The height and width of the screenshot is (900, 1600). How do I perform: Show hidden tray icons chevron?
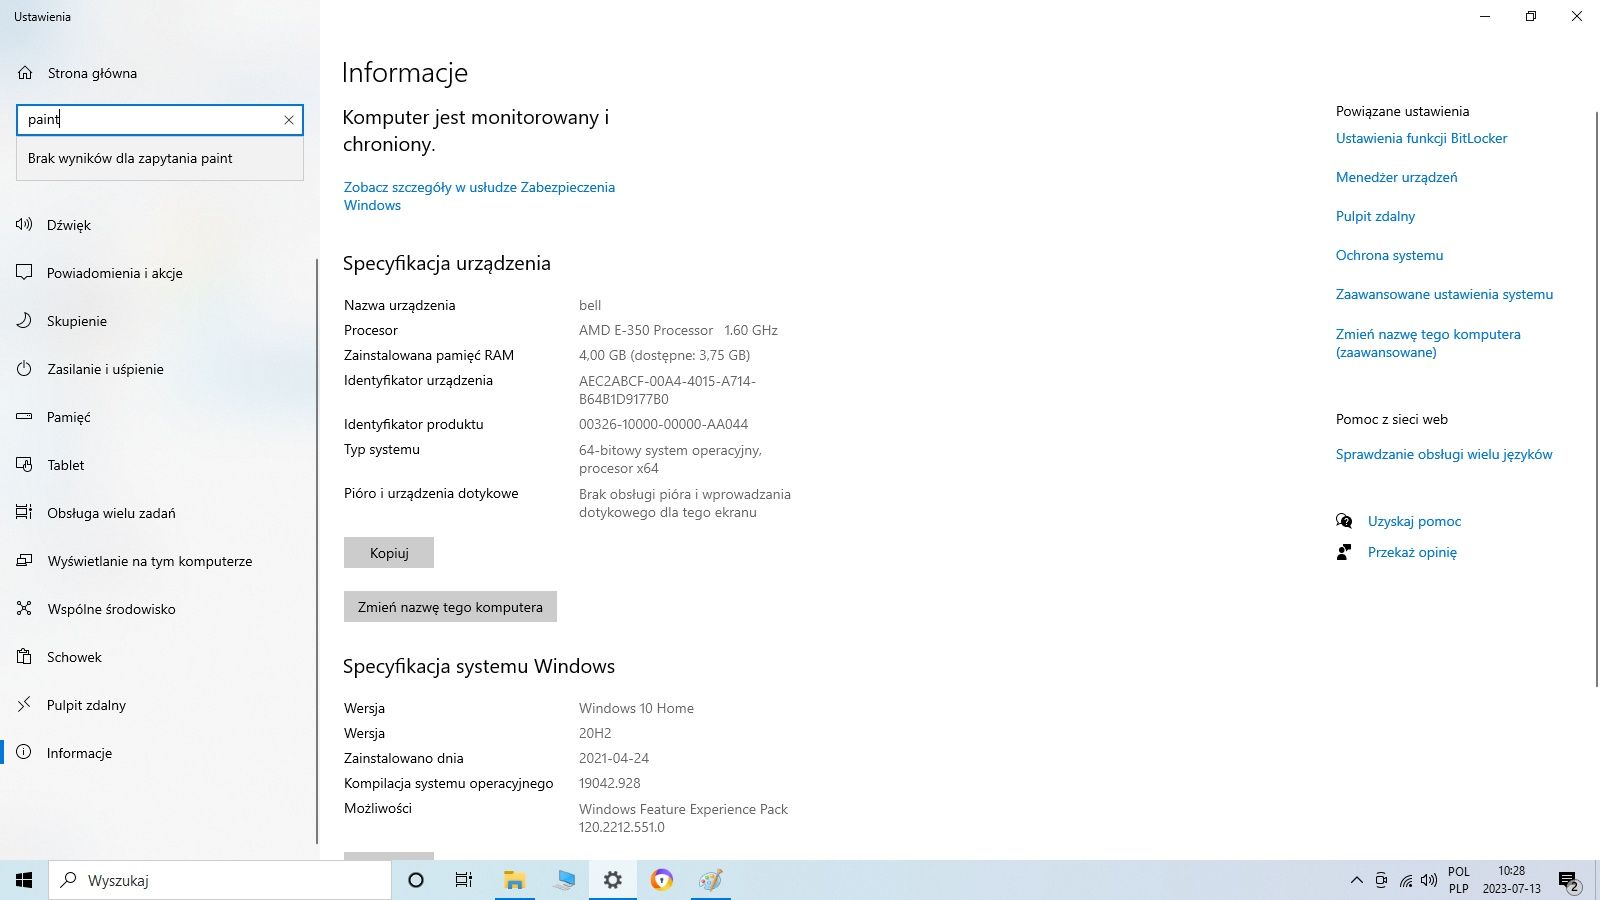[1357, 881]
